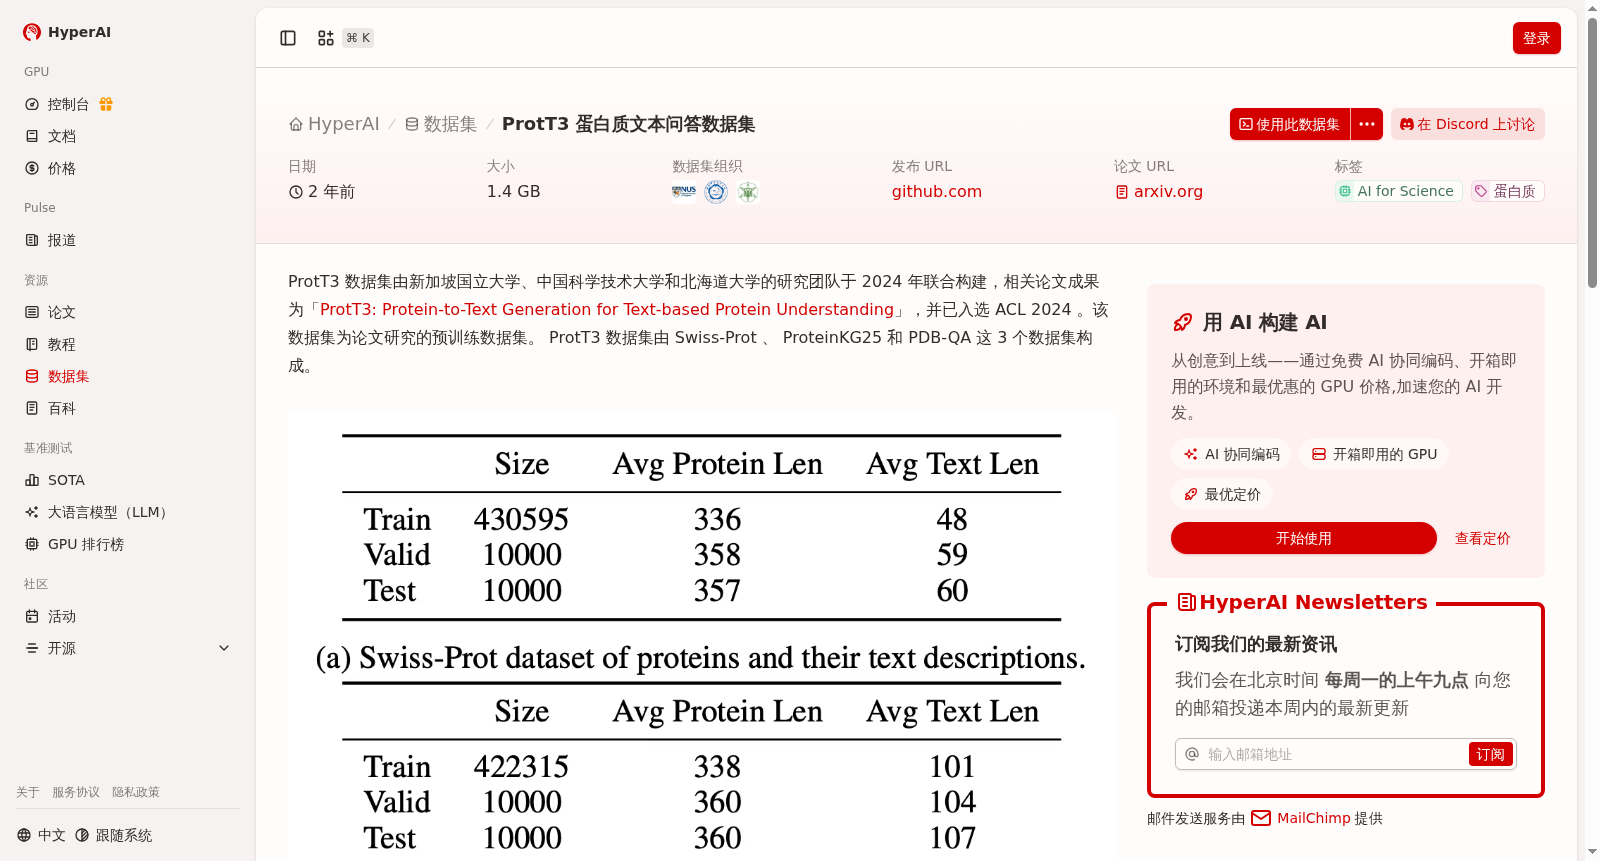Click the 订阅 button

(1490, 754)
